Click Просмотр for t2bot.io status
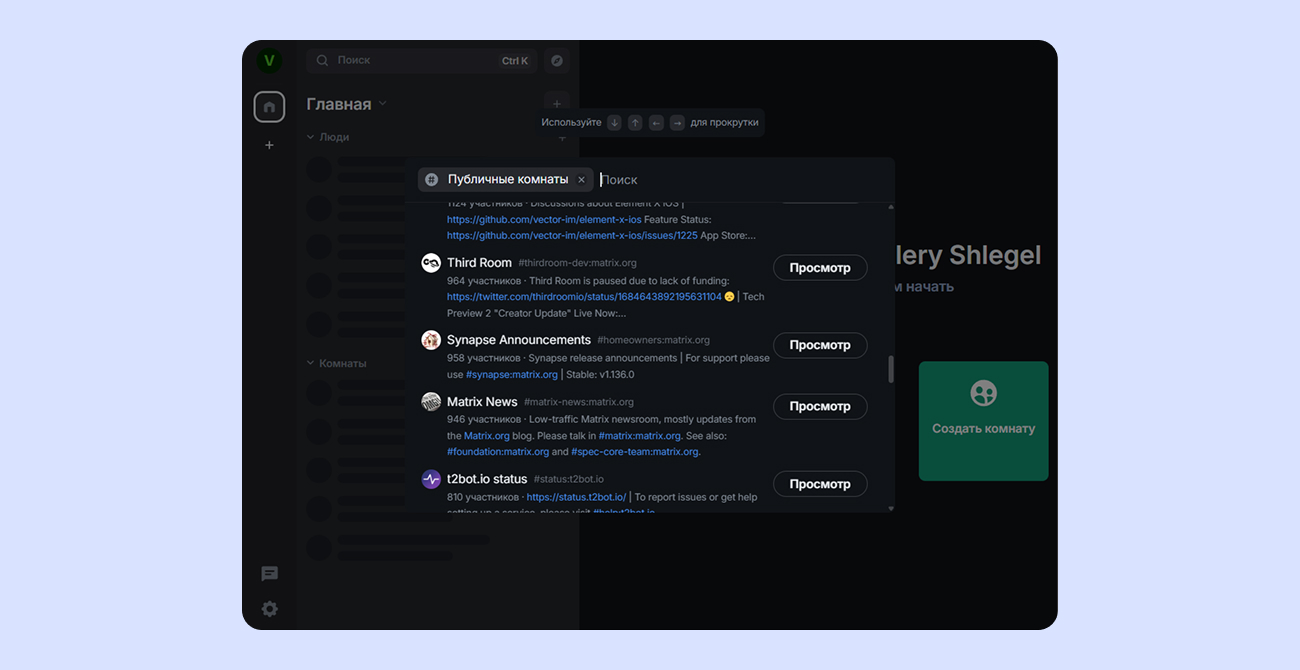The height and width of the screenshot is (670, 1300). 820,484
